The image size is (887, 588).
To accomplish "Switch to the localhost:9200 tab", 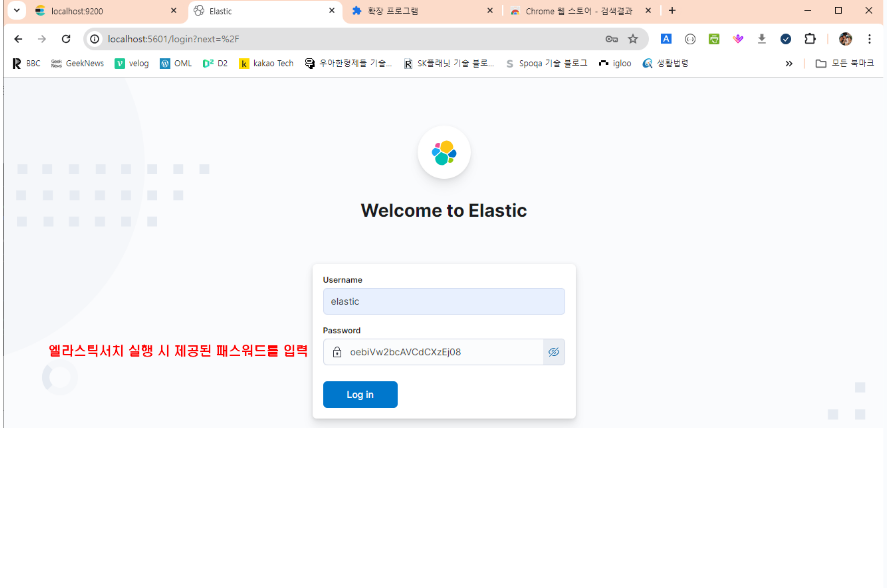I will tap(105, 11).
